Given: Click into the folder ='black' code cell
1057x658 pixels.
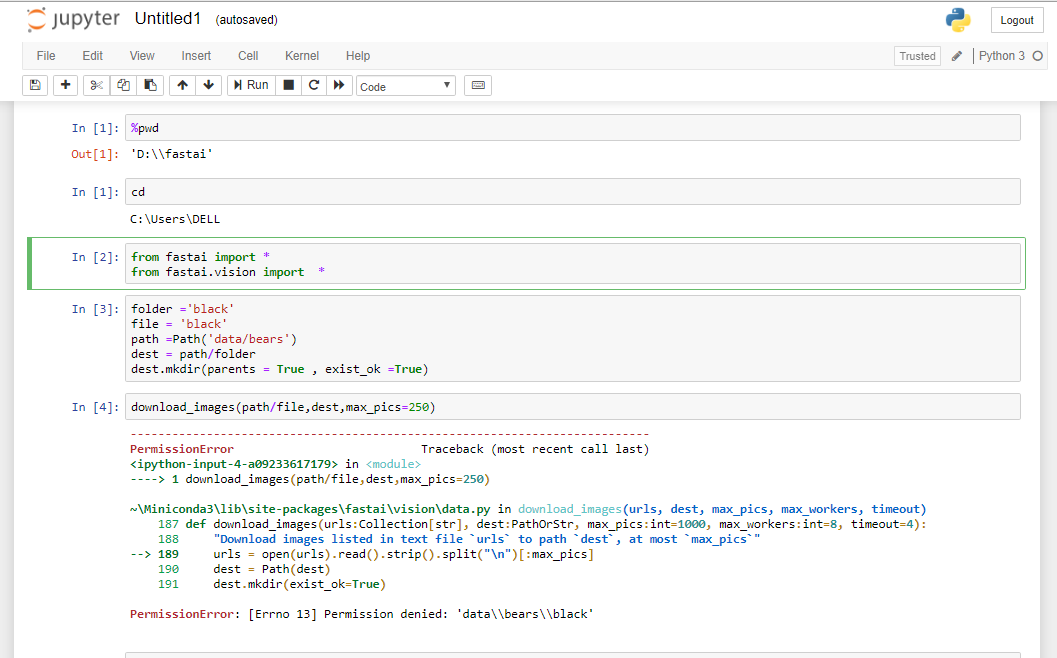Looking at the screenshot, I should (x=572, y=338).
